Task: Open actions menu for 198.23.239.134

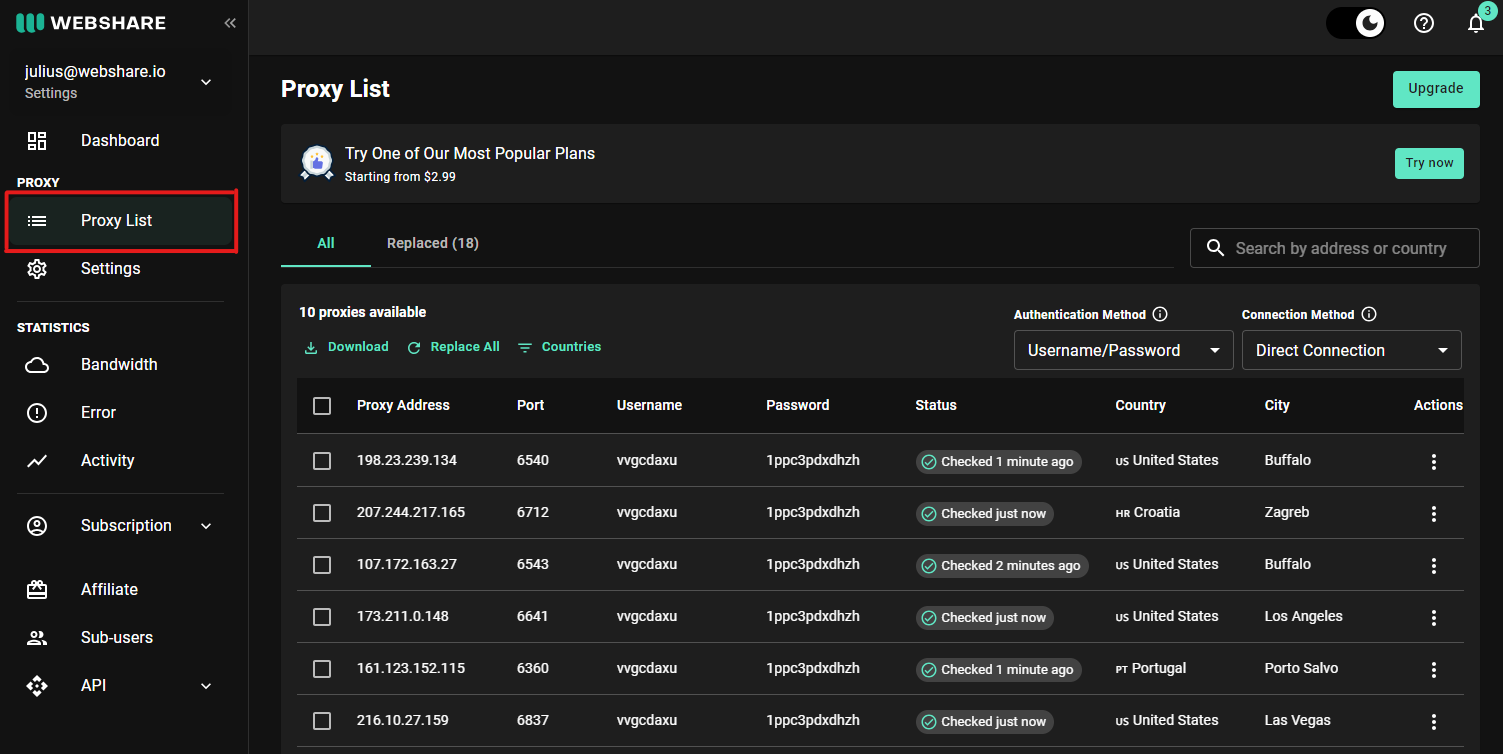Action: pyautogui.click(x=1434, y=462)
